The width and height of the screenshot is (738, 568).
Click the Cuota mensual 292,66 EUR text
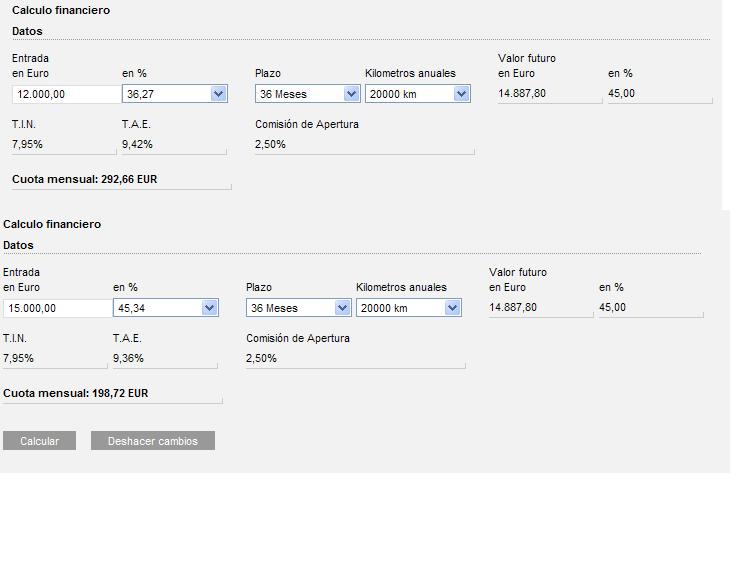point(85,179)
